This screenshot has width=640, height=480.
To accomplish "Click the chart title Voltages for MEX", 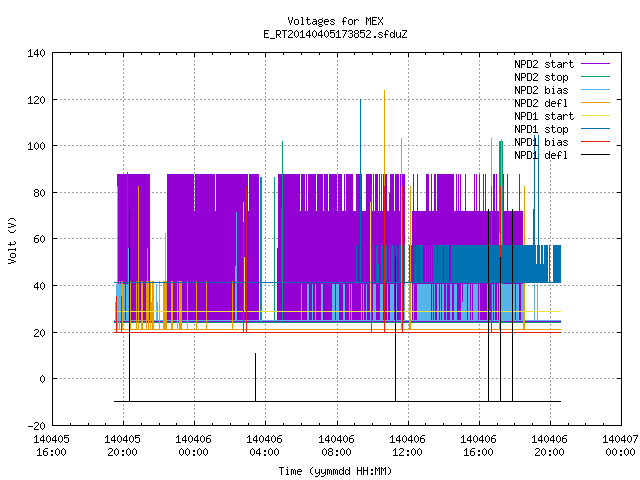I will pyautogui.click(x=335, y=21).
